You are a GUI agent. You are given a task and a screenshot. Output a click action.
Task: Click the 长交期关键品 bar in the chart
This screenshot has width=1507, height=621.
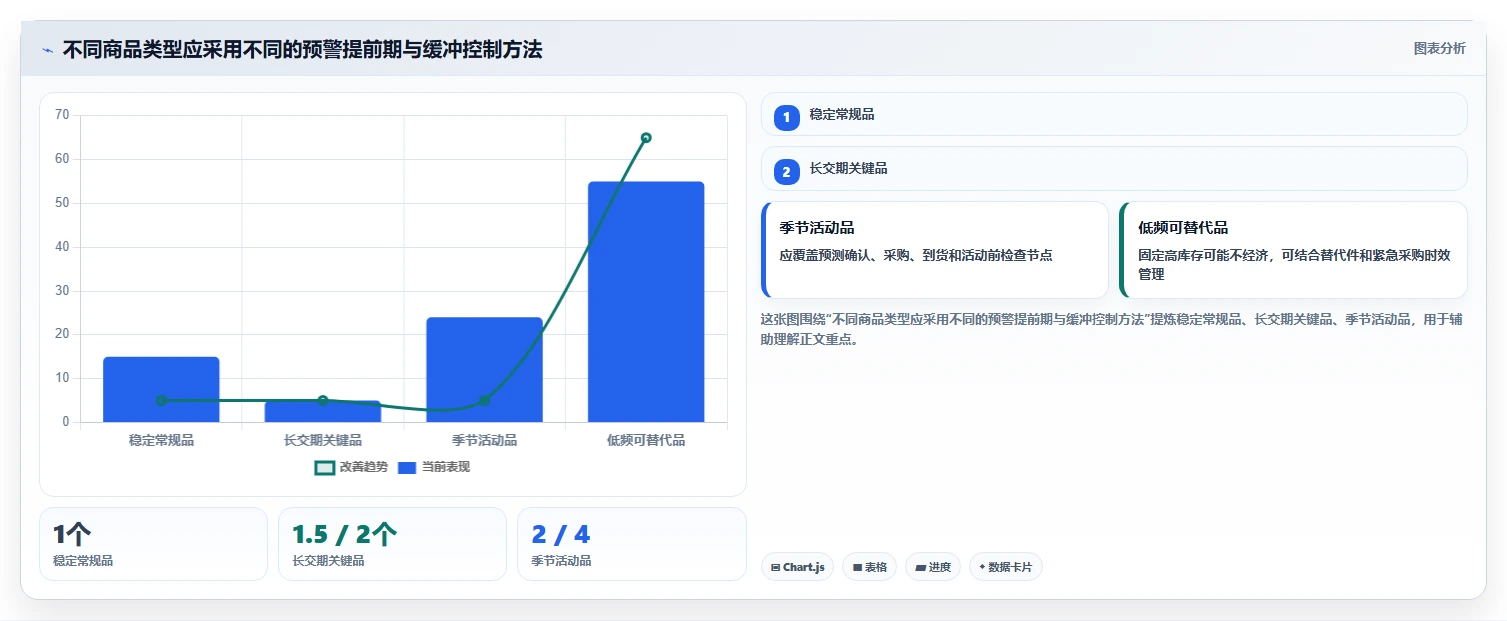click(x=323, y=411)
